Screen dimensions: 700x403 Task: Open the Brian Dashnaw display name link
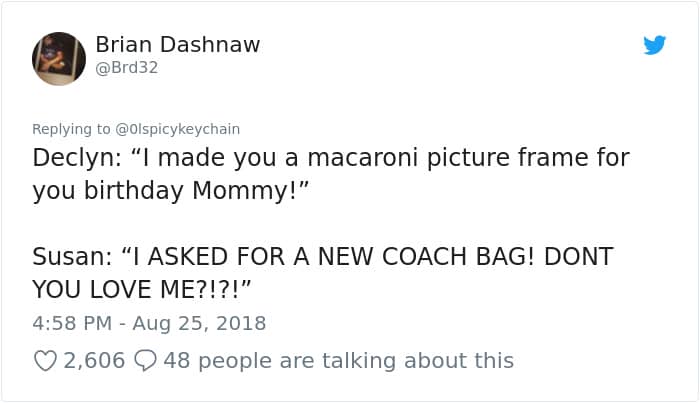click(x=177, y=45)
